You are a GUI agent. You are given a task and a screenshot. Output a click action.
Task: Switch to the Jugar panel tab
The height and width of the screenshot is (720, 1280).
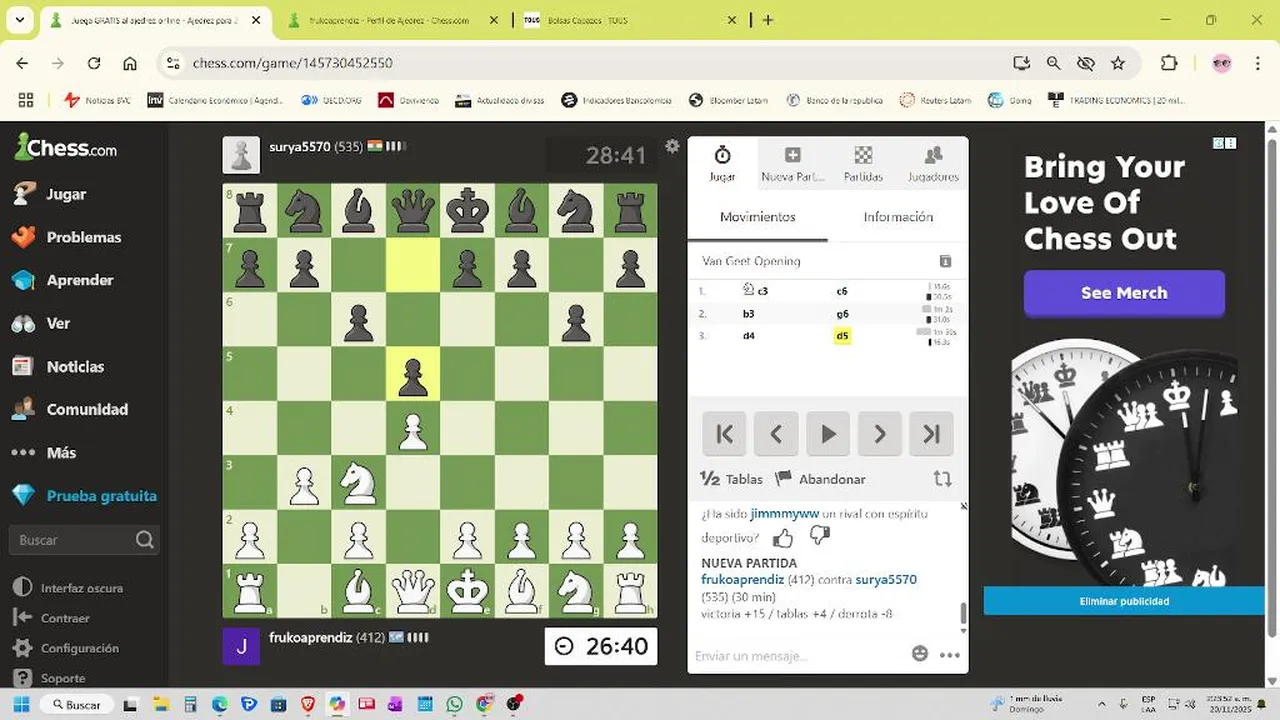722,164
